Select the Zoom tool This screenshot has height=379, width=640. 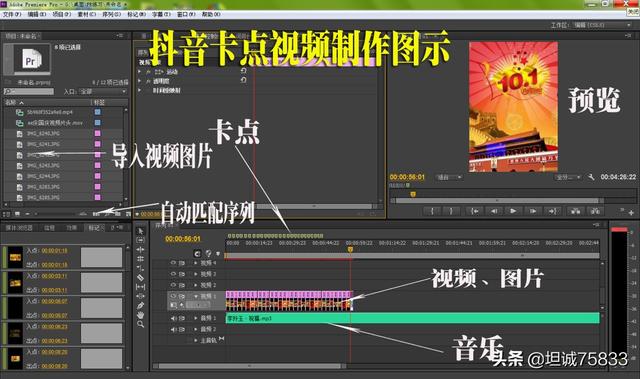(x=140, y=324)
